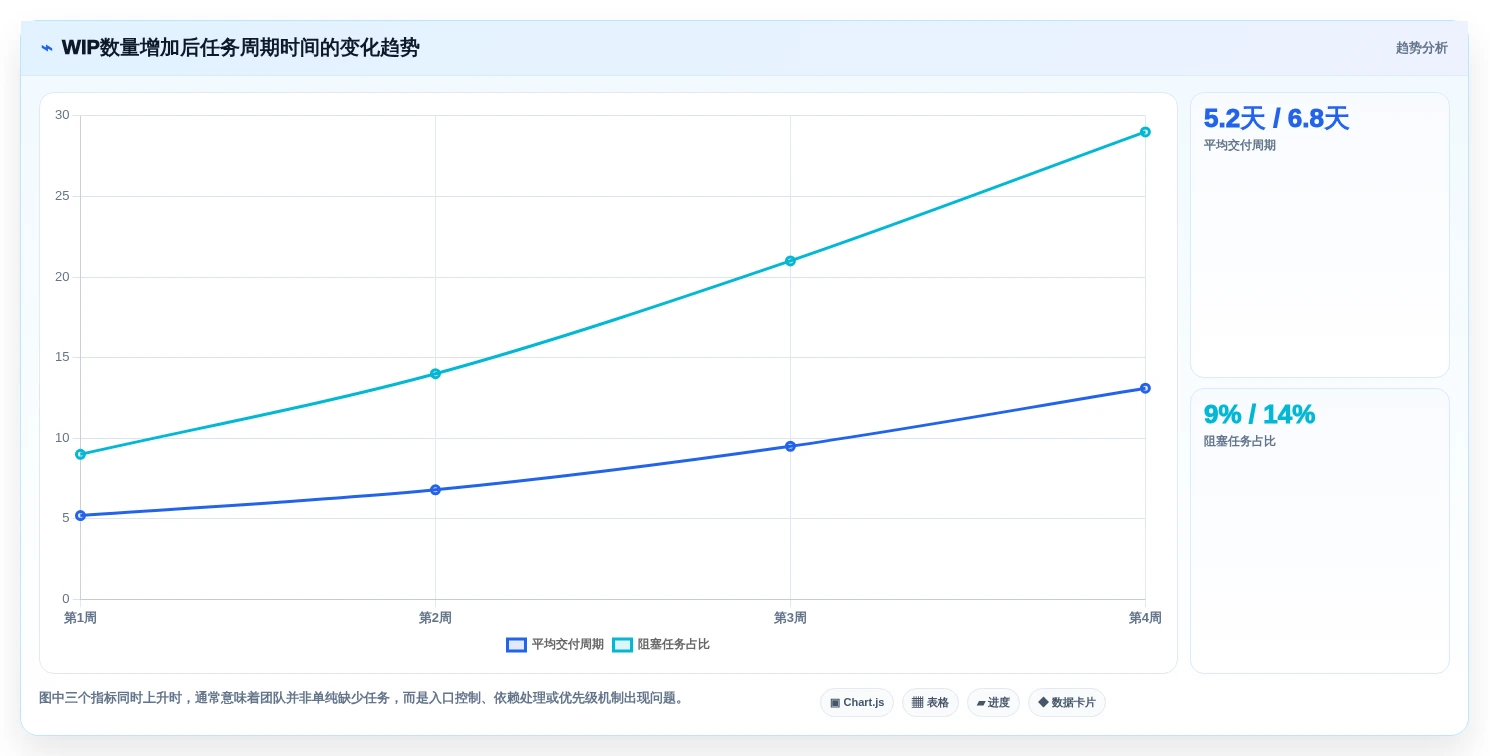Click the 第2周 x-axis label
The image size is (1489, 756).
click(435, 618)
